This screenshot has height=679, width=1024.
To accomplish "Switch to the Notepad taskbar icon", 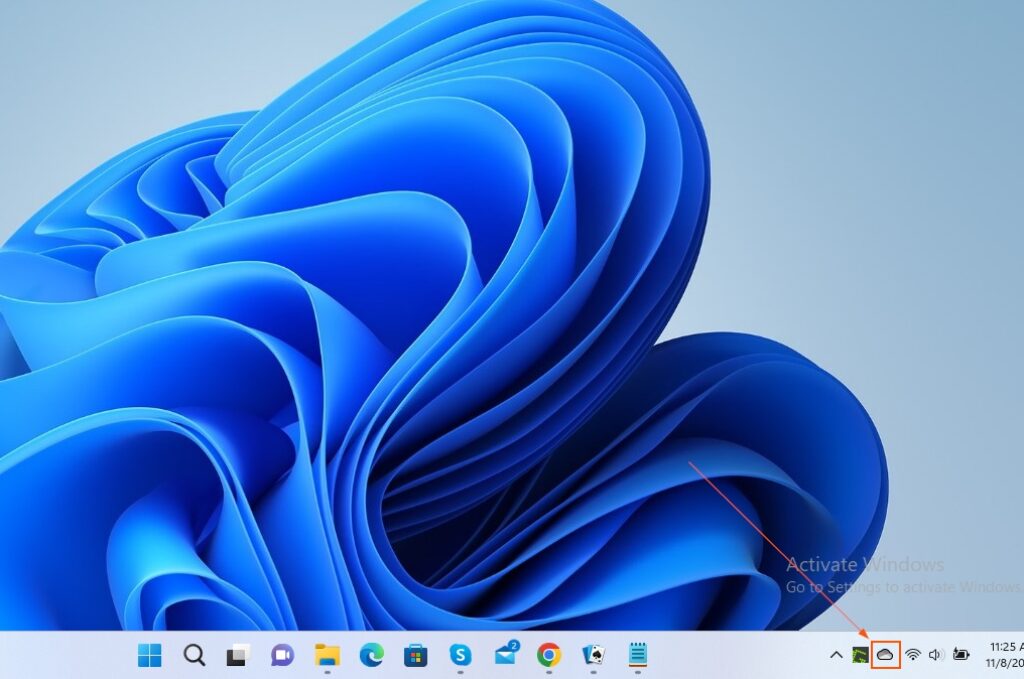I will tap(638, 655).
